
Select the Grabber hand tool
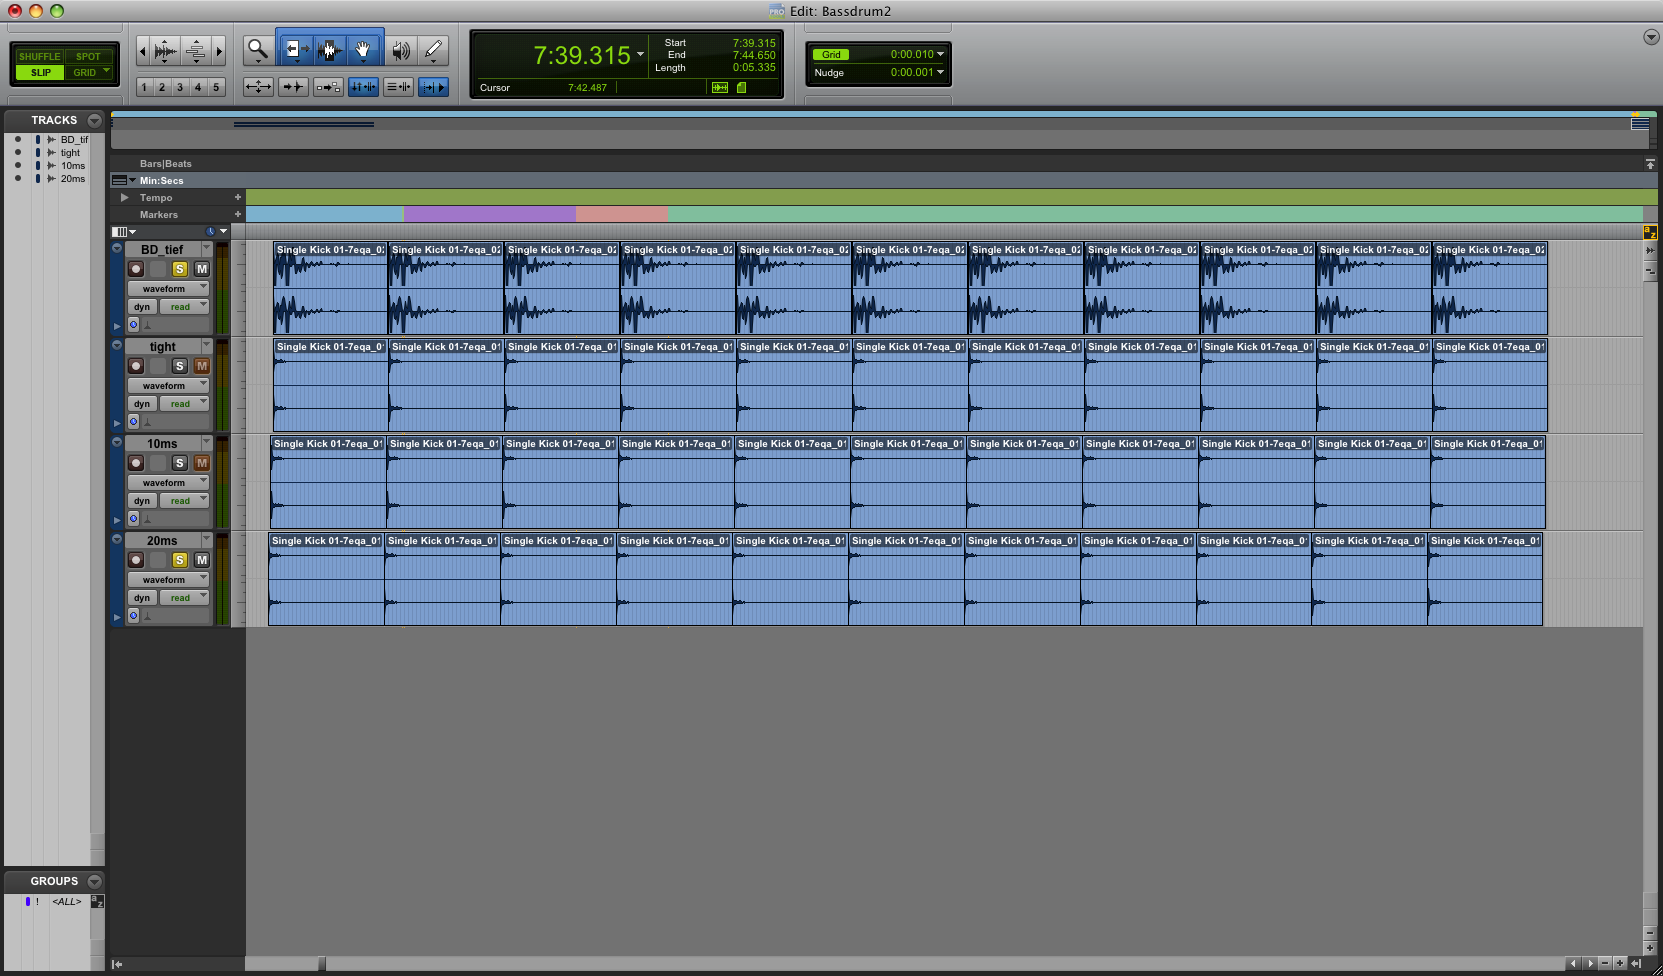click(x=364, y=49)
